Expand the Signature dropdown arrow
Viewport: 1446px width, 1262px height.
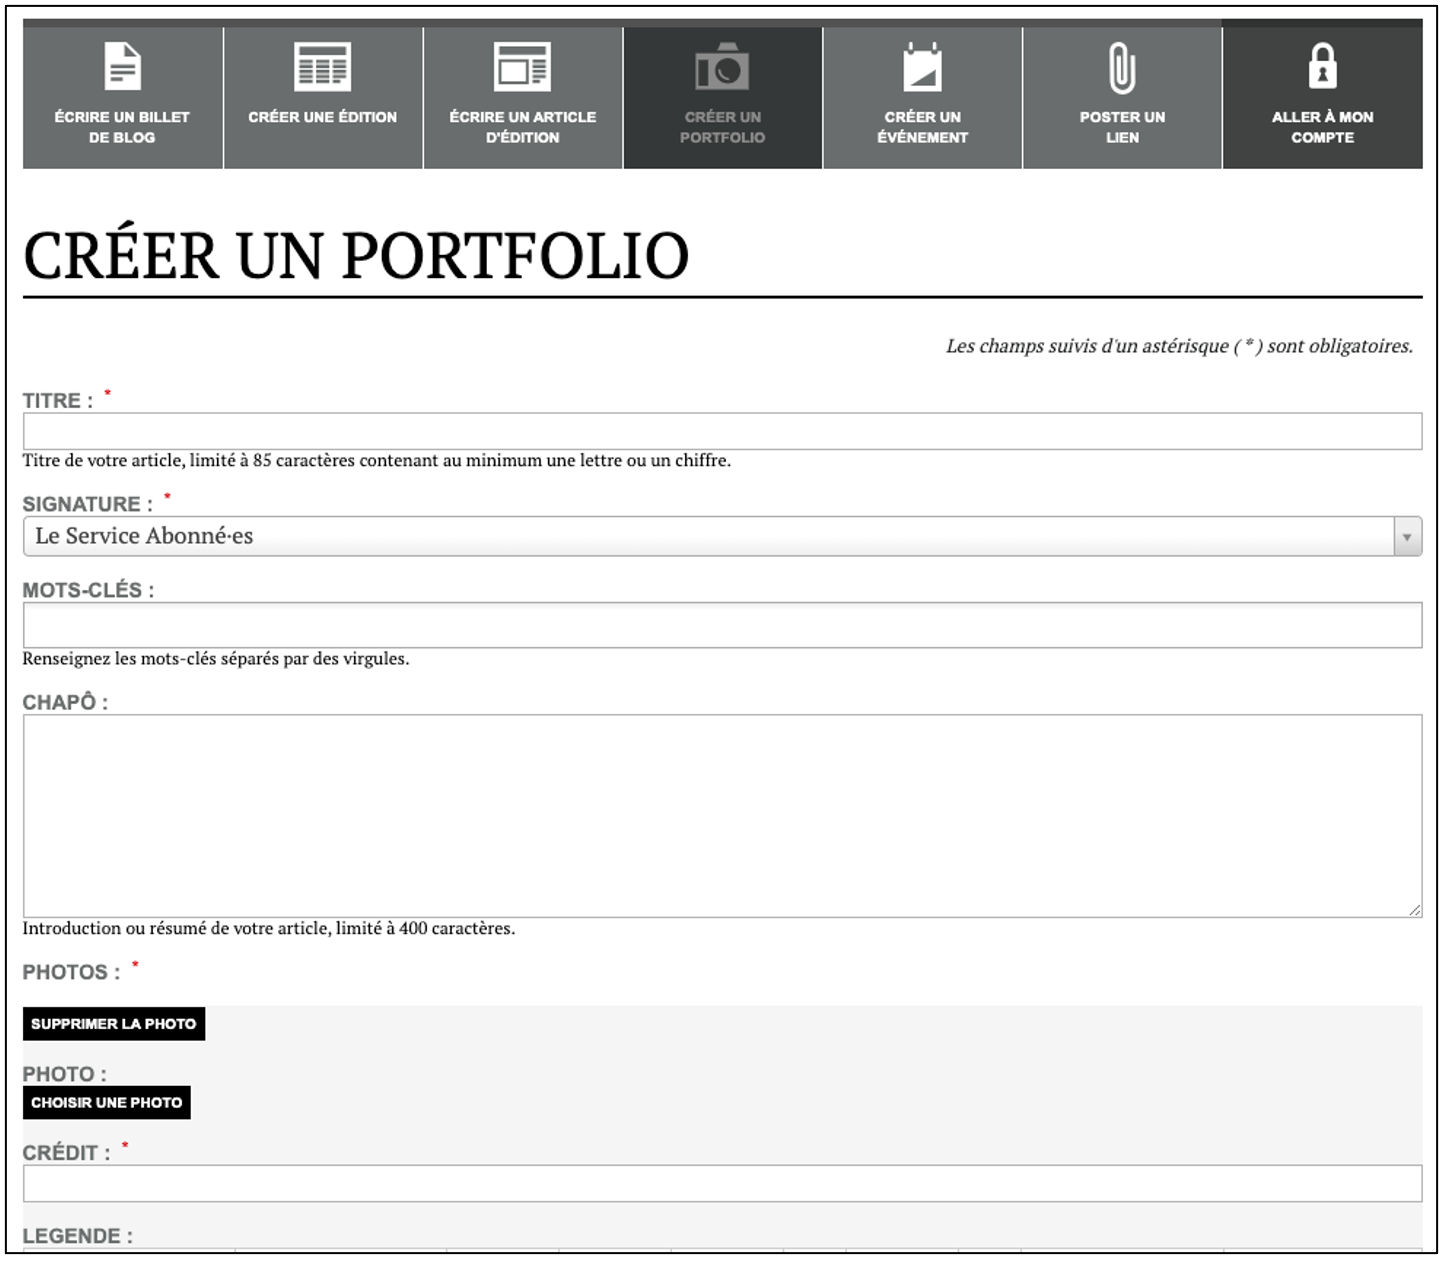coord(1407,537)
